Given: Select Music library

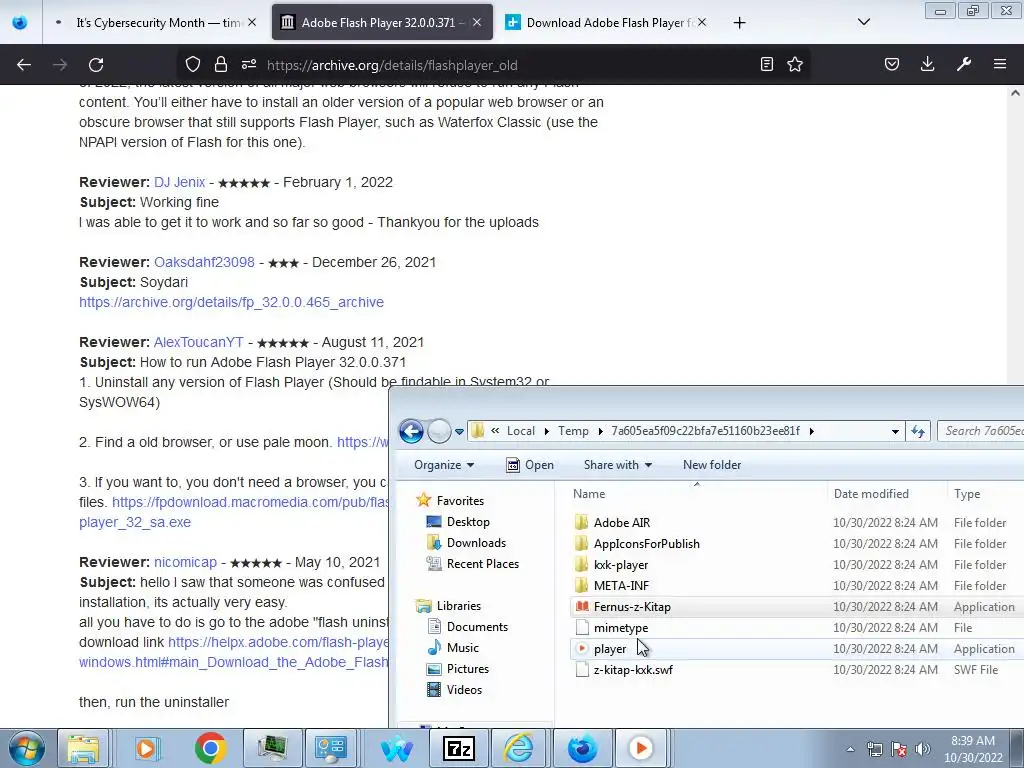Looking at the screenshot, I should tap(462, 648).
